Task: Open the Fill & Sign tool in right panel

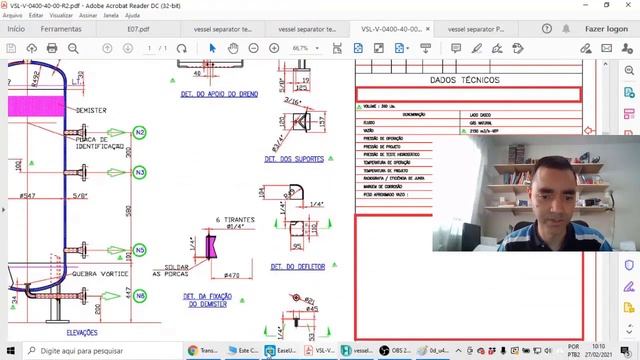Action: 629,286
